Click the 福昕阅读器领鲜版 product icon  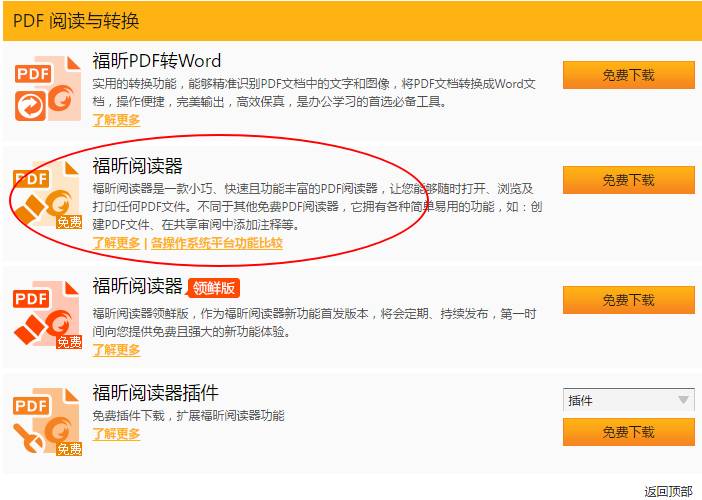47,315
